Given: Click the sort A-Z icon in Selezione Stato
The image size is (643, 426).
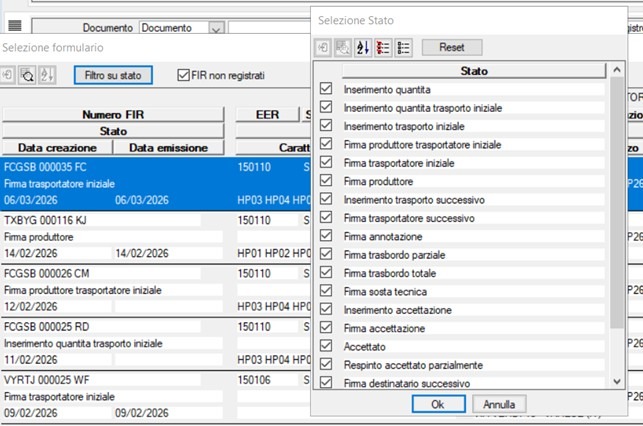Looking at the screenshot, I should (x=360, y=47).
